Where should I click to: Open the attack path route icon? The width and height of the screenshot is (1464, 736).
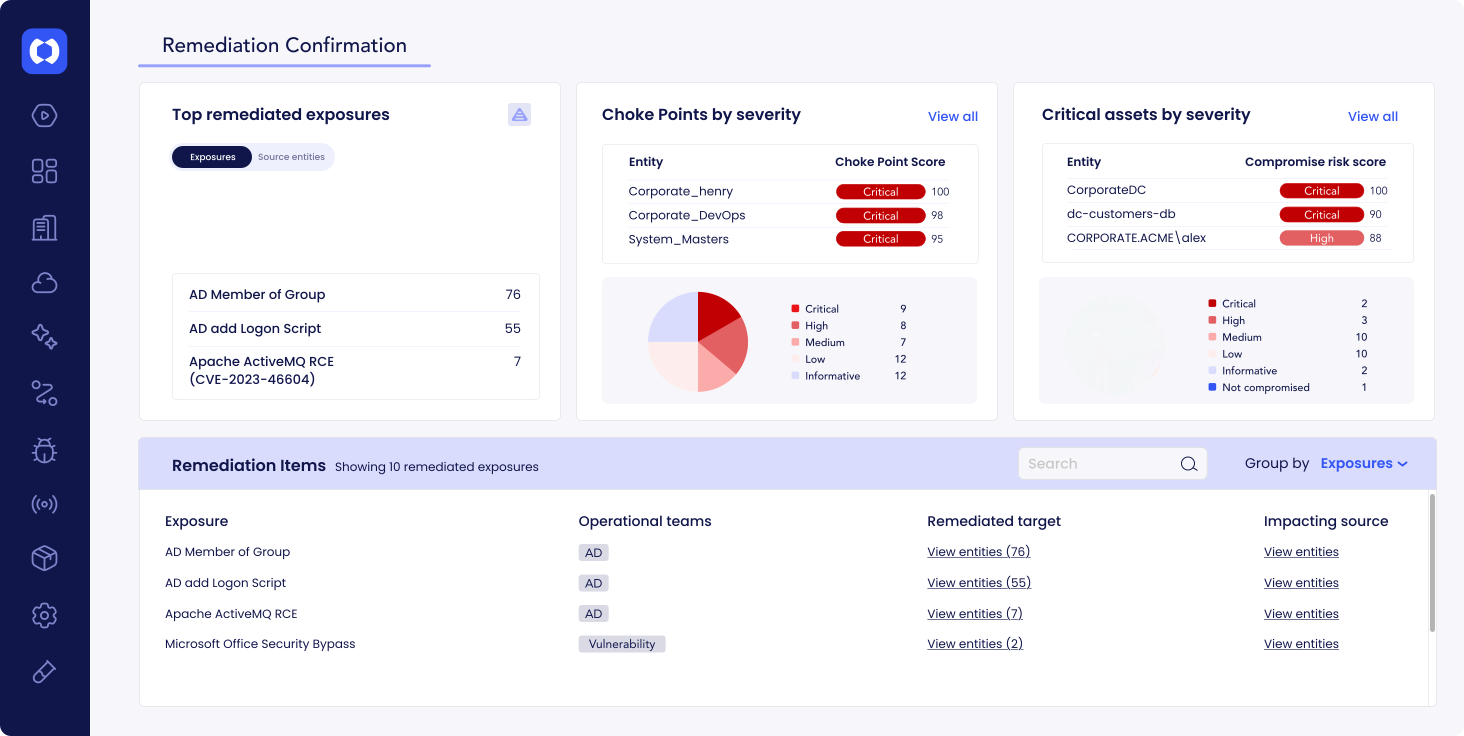click(x=44, y=393)
